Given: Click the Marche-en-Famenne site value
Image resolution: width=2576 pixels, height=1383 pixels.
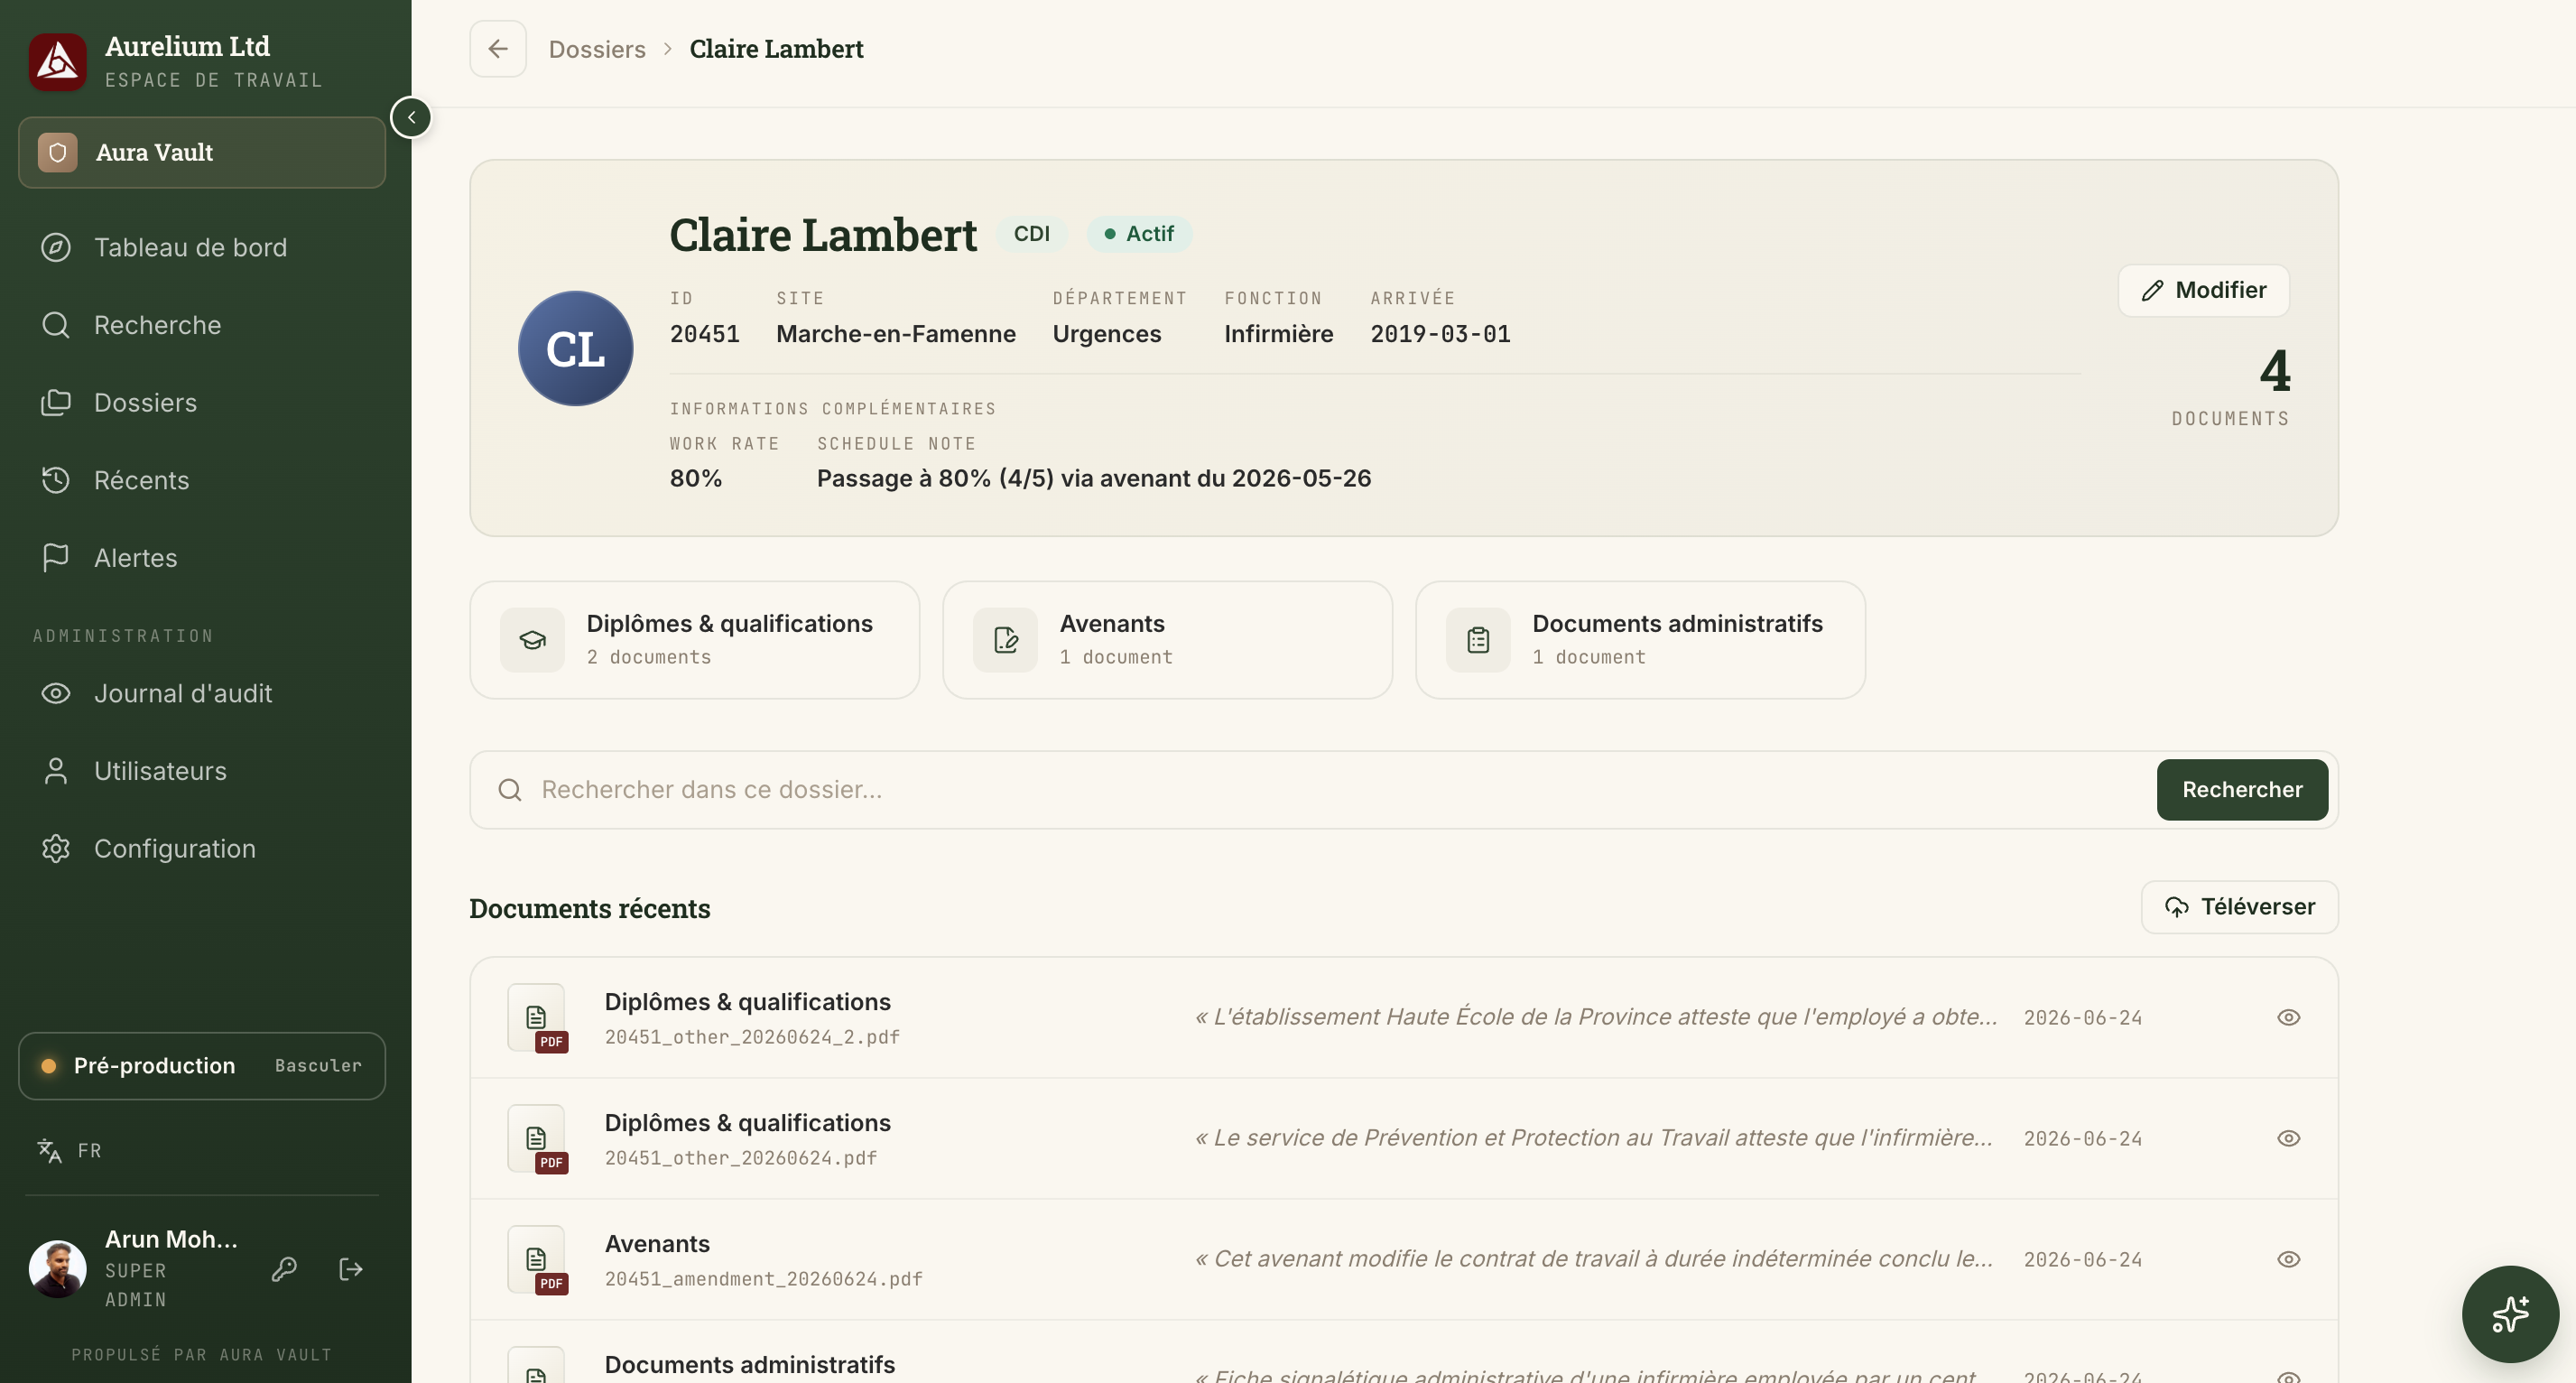Looking at the screenshot, I should pyautogui.click(x=896, y=334).
